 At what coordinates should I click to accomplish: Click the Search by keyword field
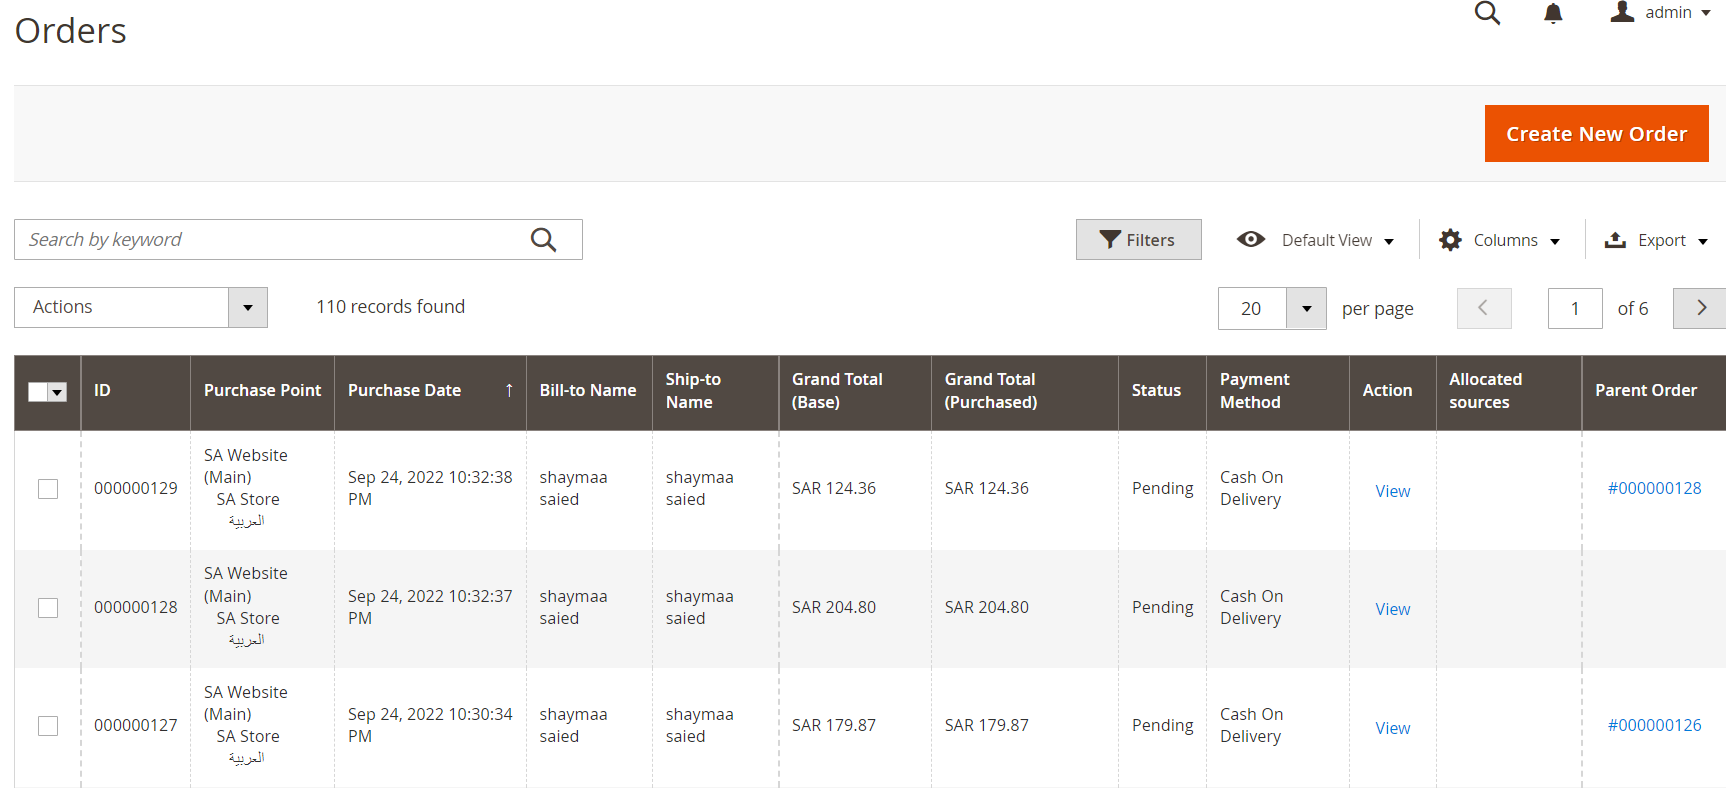[270, 240]
